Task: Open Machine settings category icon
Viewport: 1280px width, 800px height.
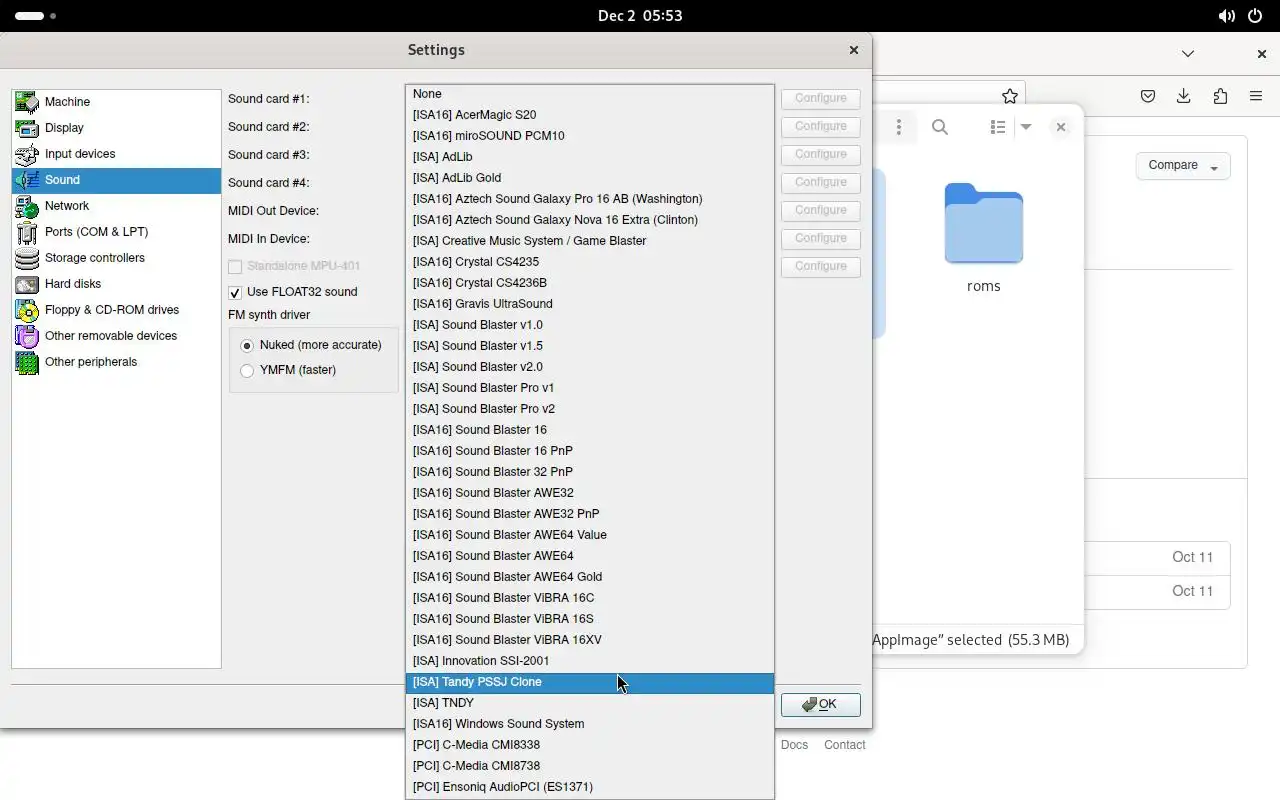Action: [x=27, y=102]
